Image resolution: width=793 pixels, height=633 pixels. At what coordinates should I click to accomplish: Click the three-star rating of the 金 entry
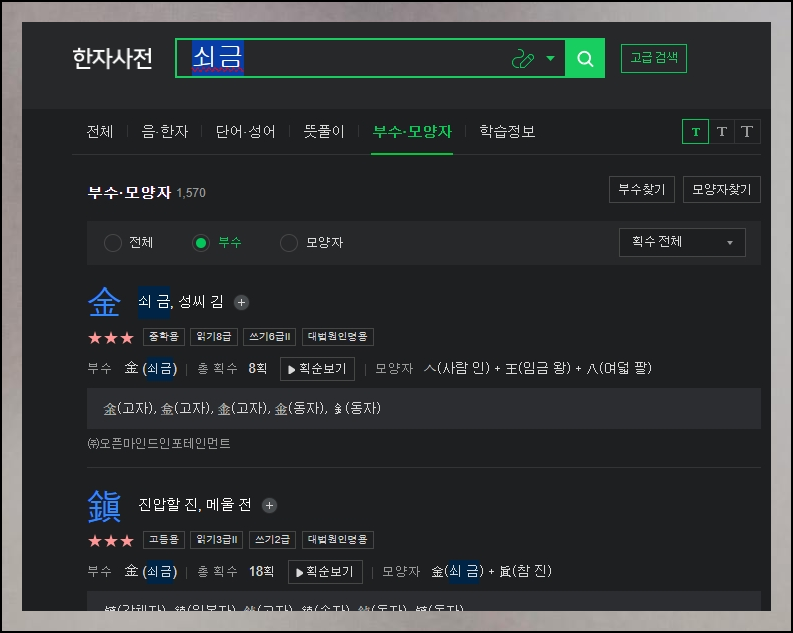pyautogui.click(x=111, y=337)
